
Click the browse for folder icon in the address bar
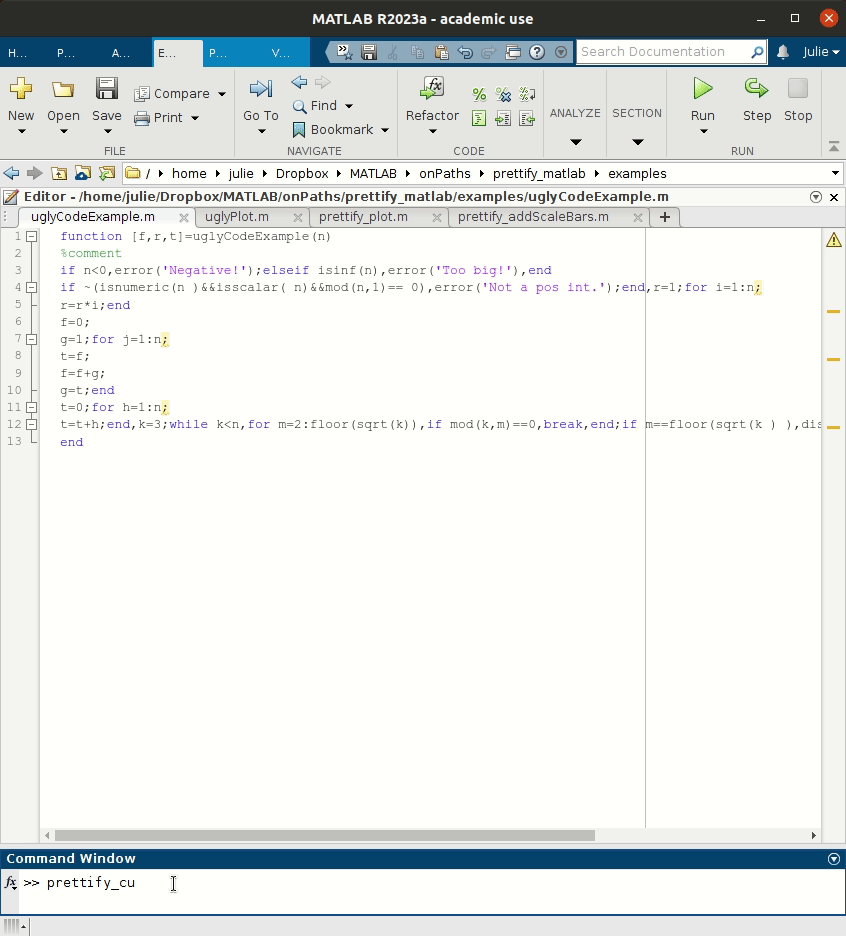82,174
